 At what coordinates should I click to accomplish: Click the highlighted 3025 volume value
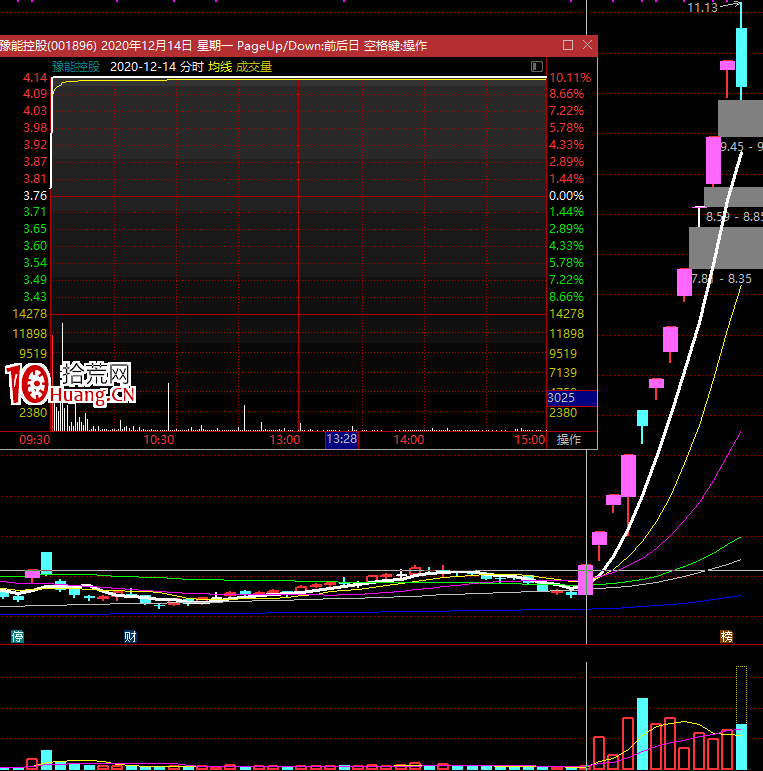(x=572, y=398)
